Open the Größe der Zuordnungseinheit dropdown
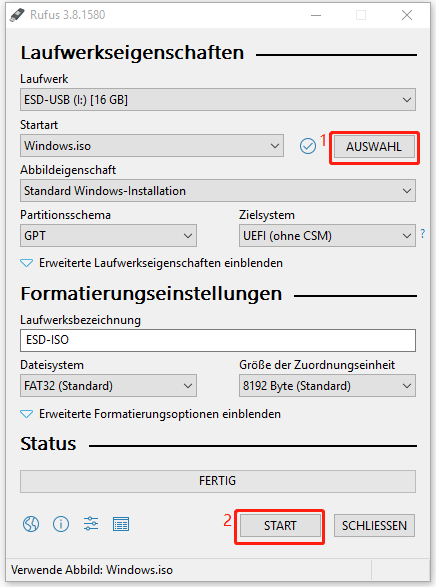This screenshot has width=436, height=587. tap(327, 386)
